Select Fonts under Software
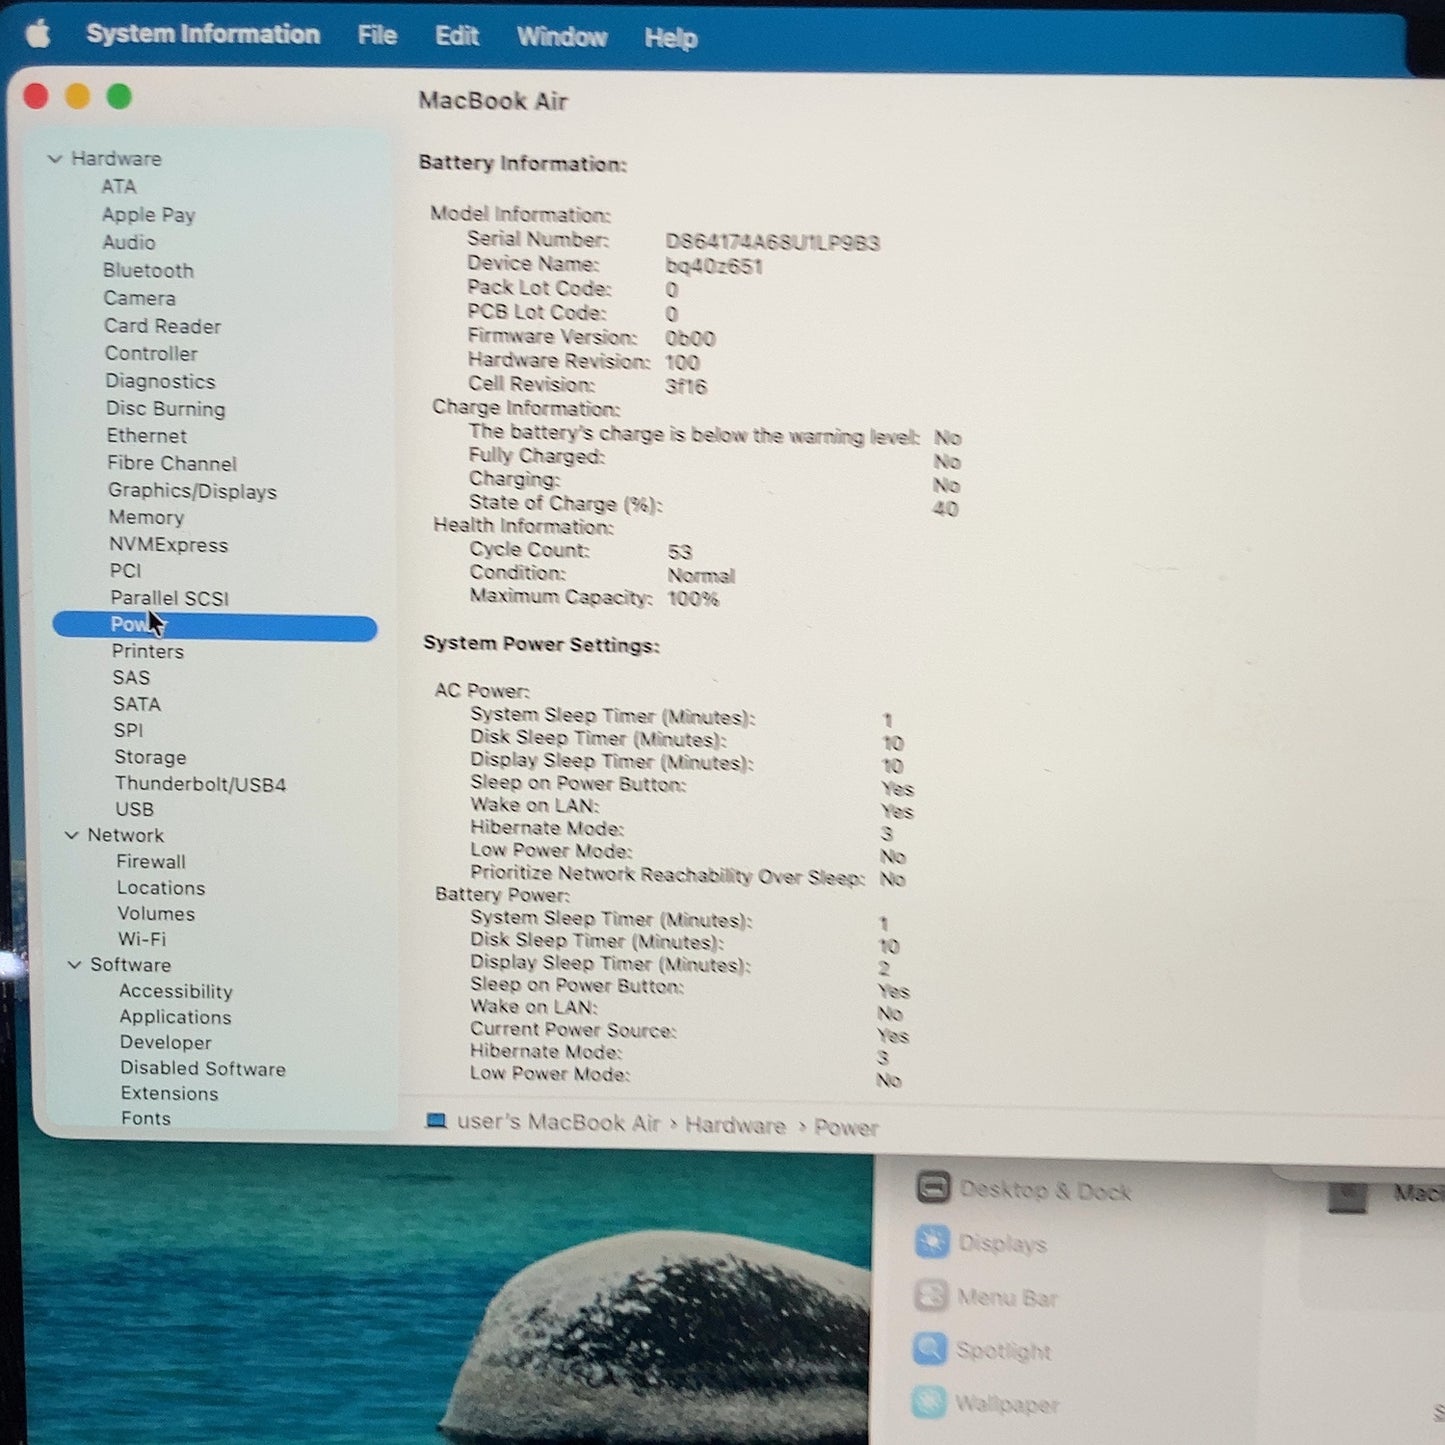The image size is (1445, 1445). (146, 1118)
